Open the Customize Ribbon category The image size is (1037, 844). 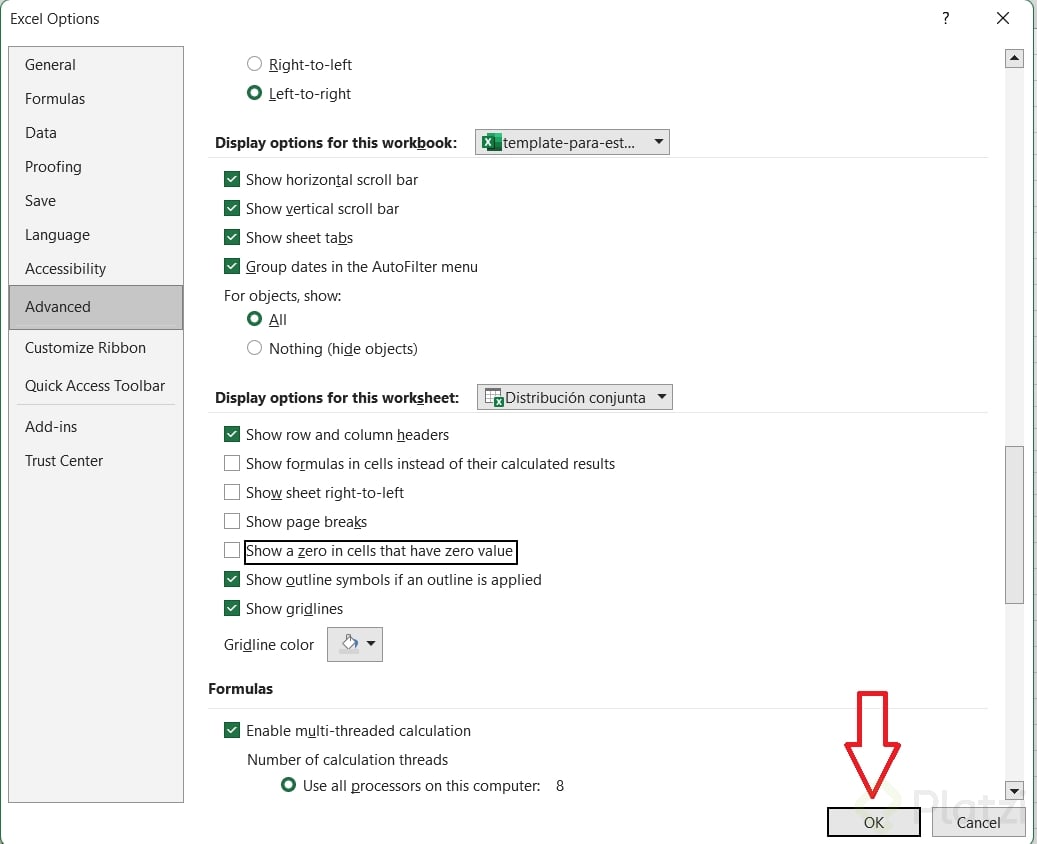(85, 348)
